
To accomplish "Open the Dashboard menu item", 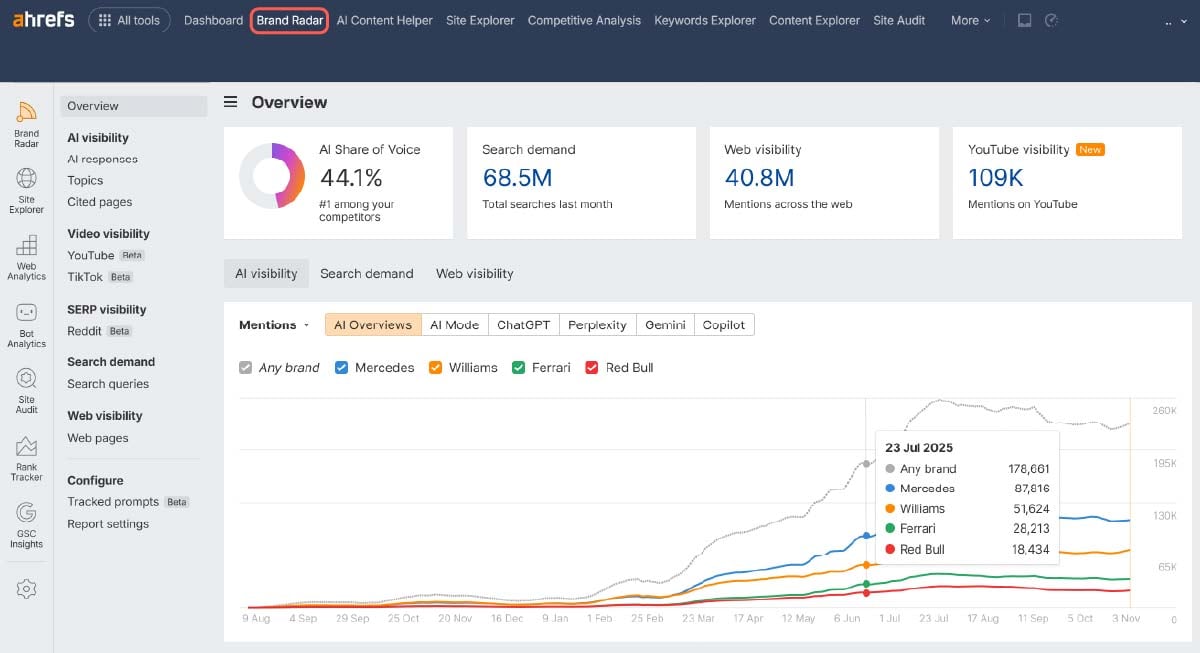I will coord(213,20).
